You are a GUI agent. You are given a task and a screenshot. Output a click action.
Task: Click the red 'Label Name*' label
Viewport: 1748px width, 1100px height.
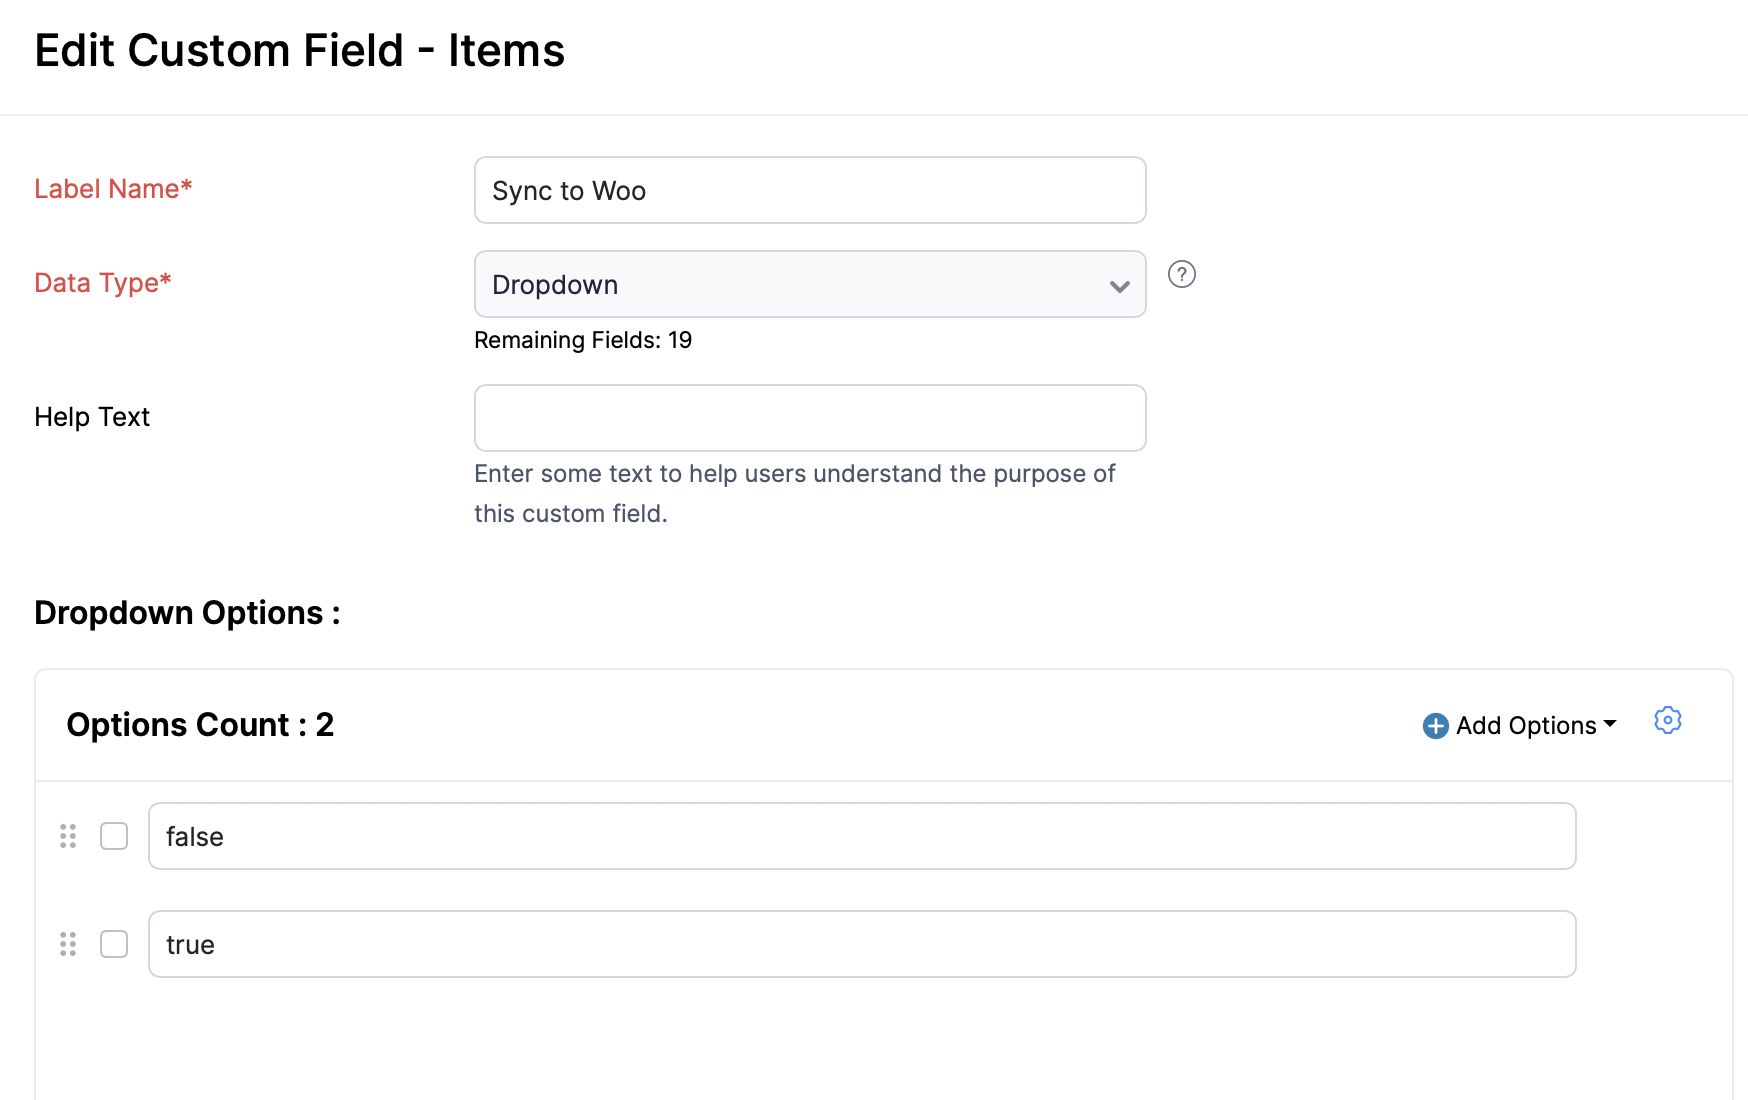[x=113, y=189]
